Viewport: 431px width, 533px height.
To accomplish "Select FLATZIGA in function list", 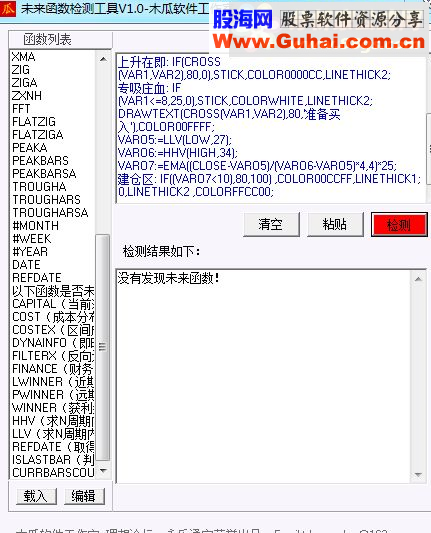I will tap(37, 135).
